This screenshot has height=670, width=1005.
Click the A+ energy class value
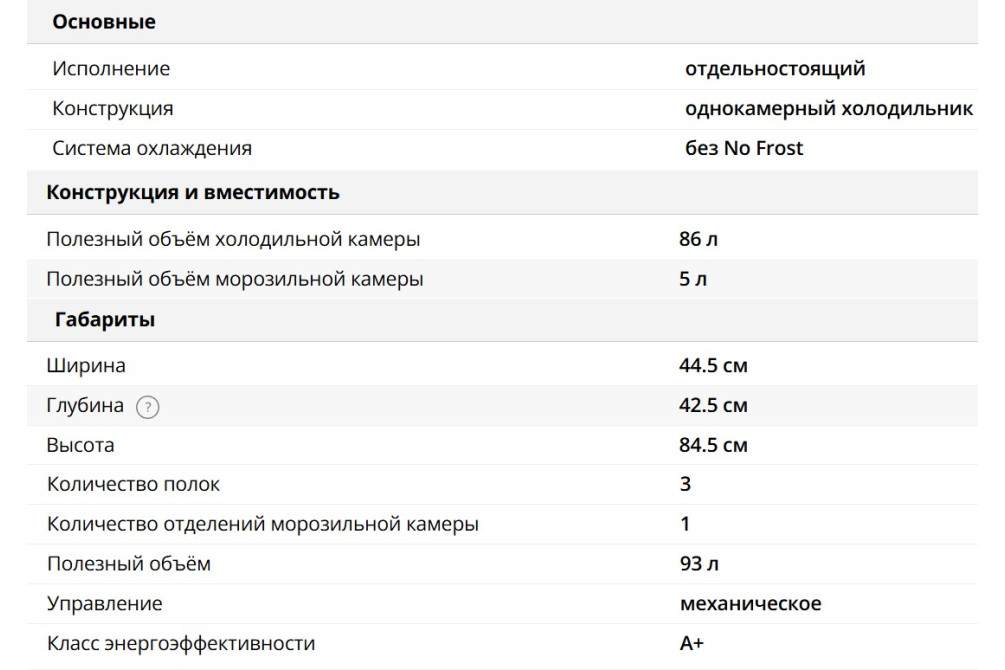[x=691, y=644]
